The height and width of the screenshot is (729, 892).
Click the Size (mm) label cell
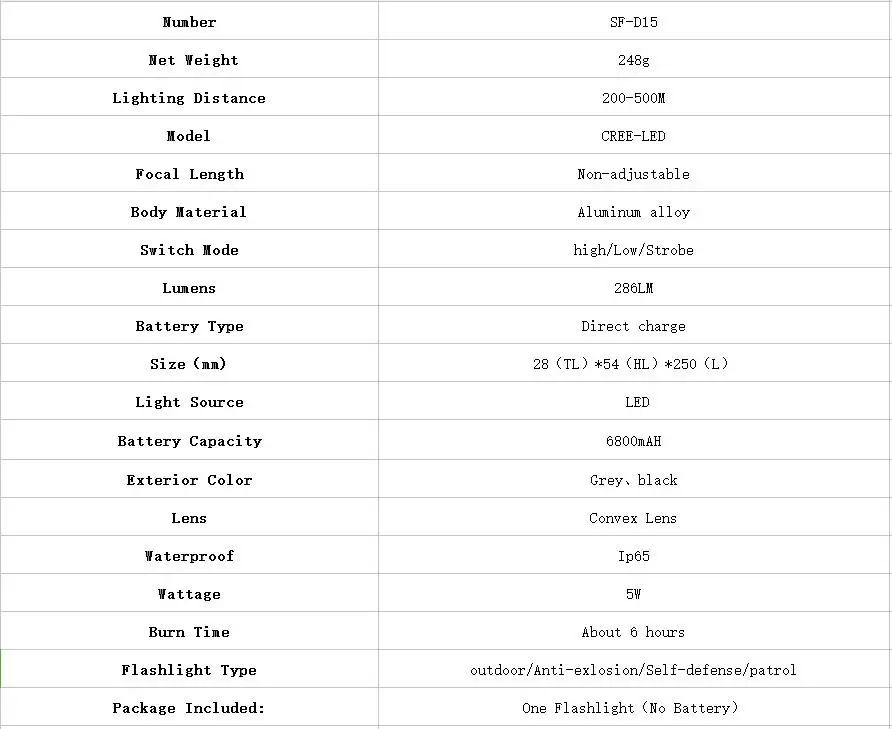[x=189, y=363]
